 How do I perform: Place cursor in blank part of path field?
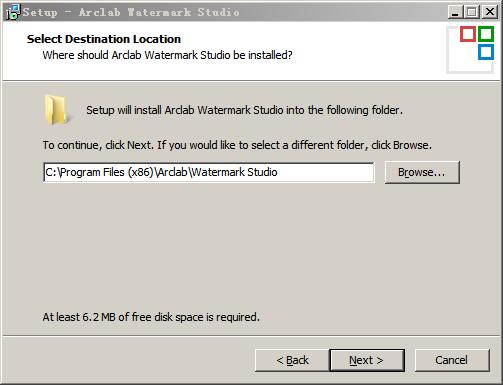325,172
